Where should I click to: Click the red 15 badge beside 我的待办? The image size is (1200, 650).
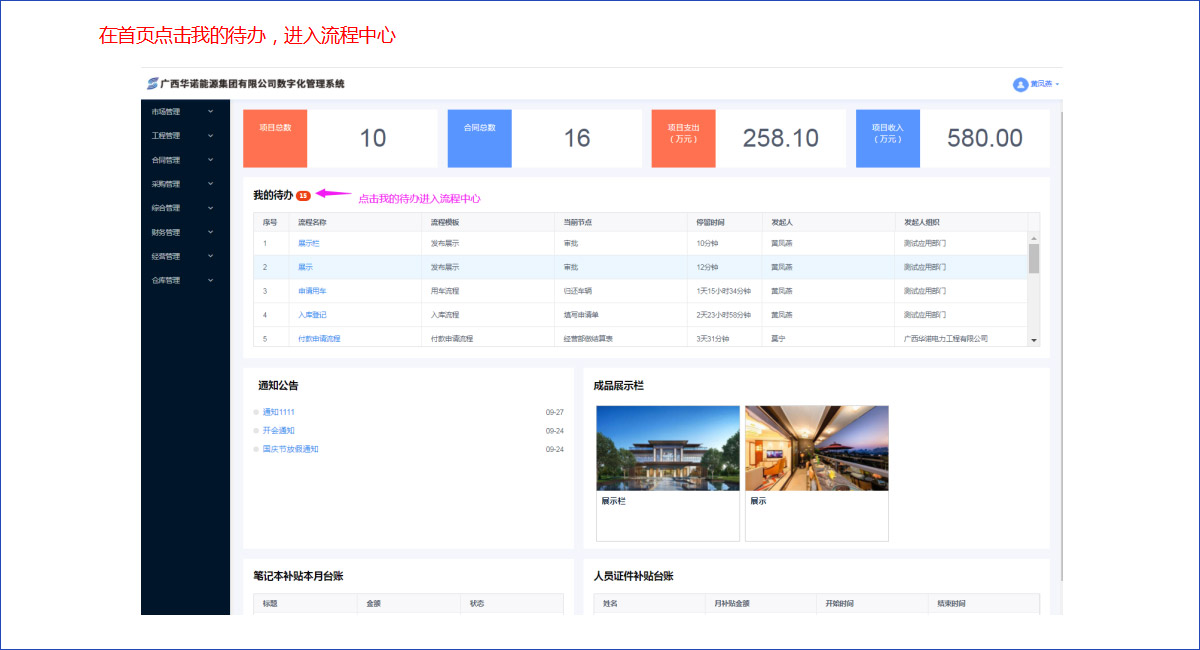click(x=303, y=195)
